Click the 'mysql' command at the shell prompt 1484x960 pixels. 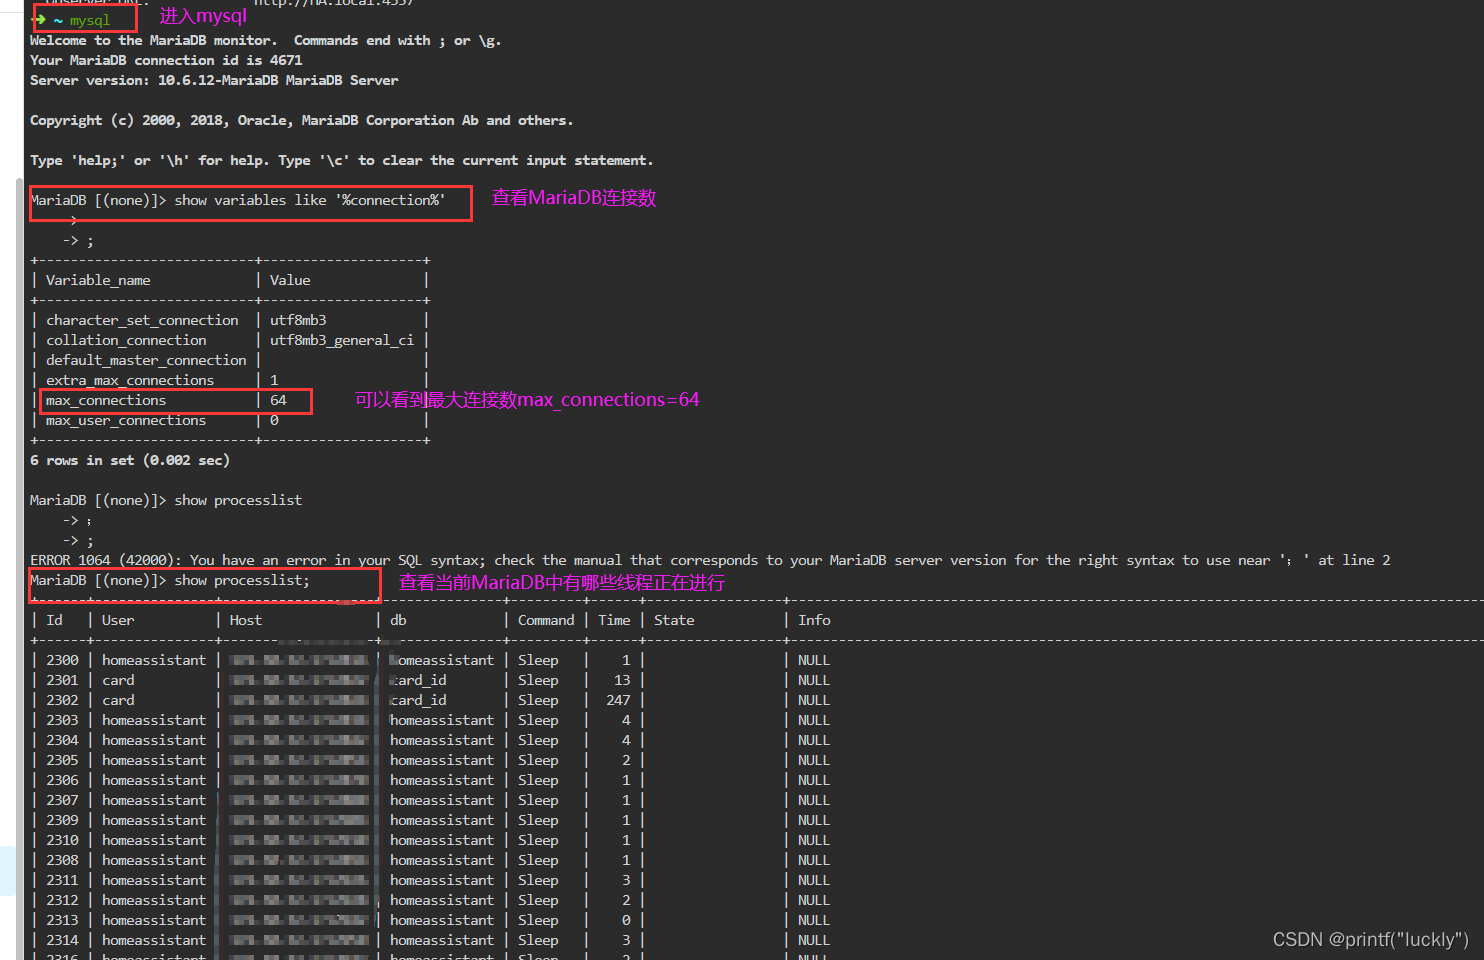[x=89, y=20]
